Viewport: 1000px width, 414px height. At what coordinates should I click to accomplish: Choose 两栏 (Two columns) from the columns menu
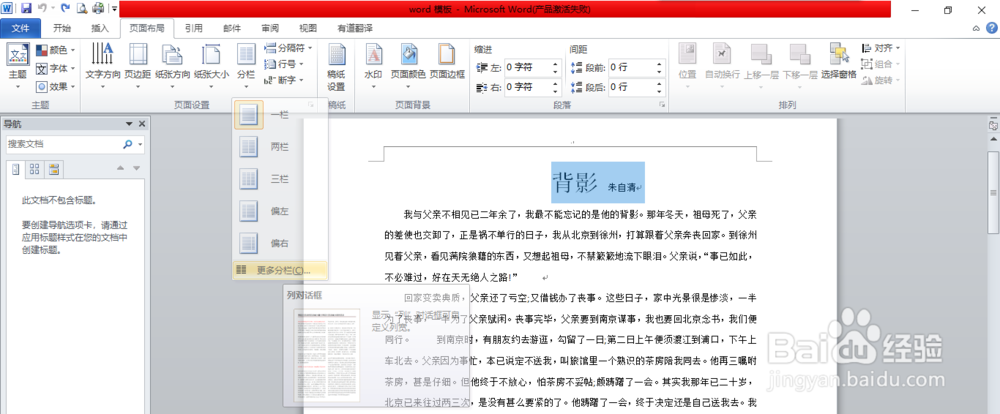pos(281,147)
